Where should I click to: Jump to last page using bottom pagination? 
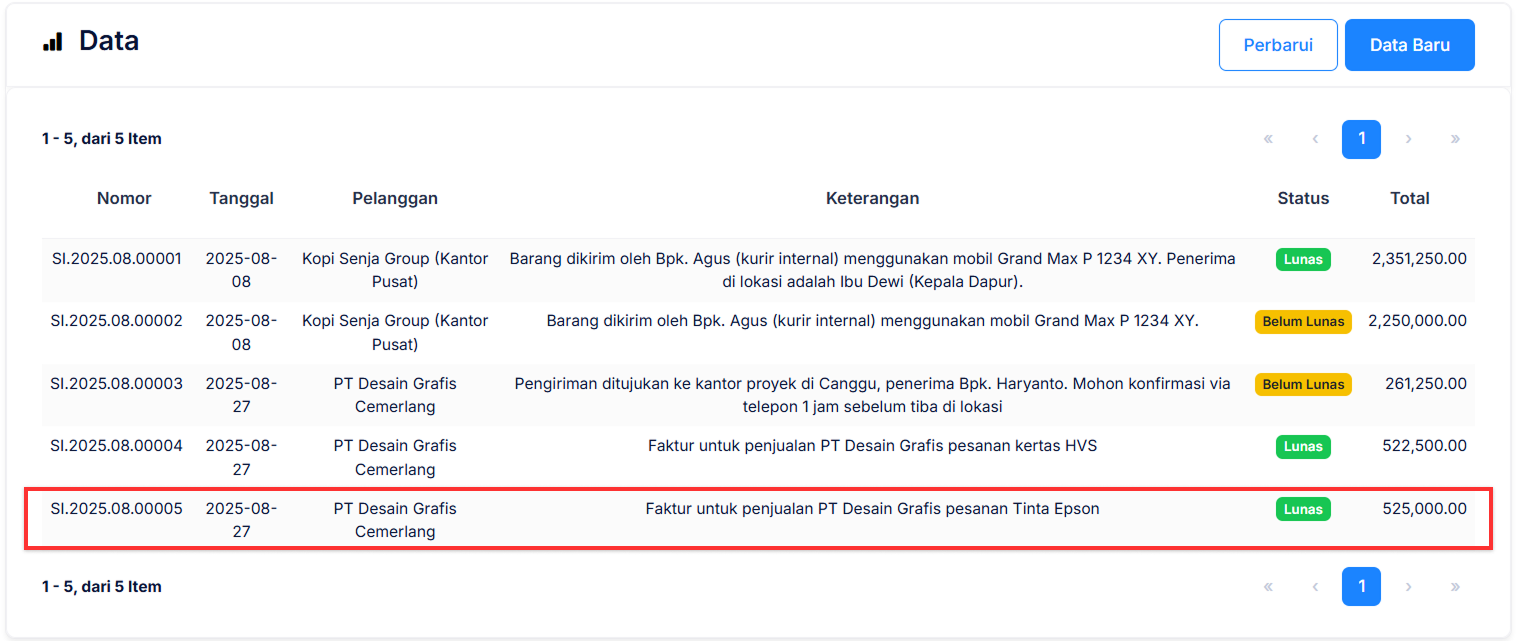(x=1455, y=587)
